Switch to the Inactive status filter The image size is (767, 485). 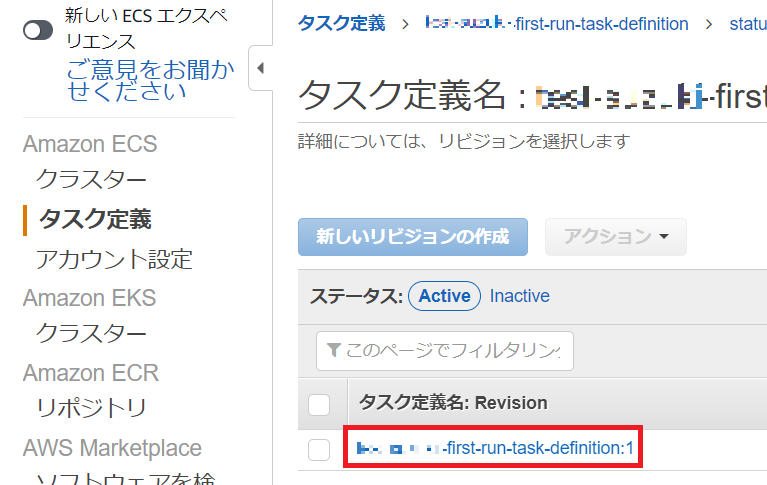(519, 296)
